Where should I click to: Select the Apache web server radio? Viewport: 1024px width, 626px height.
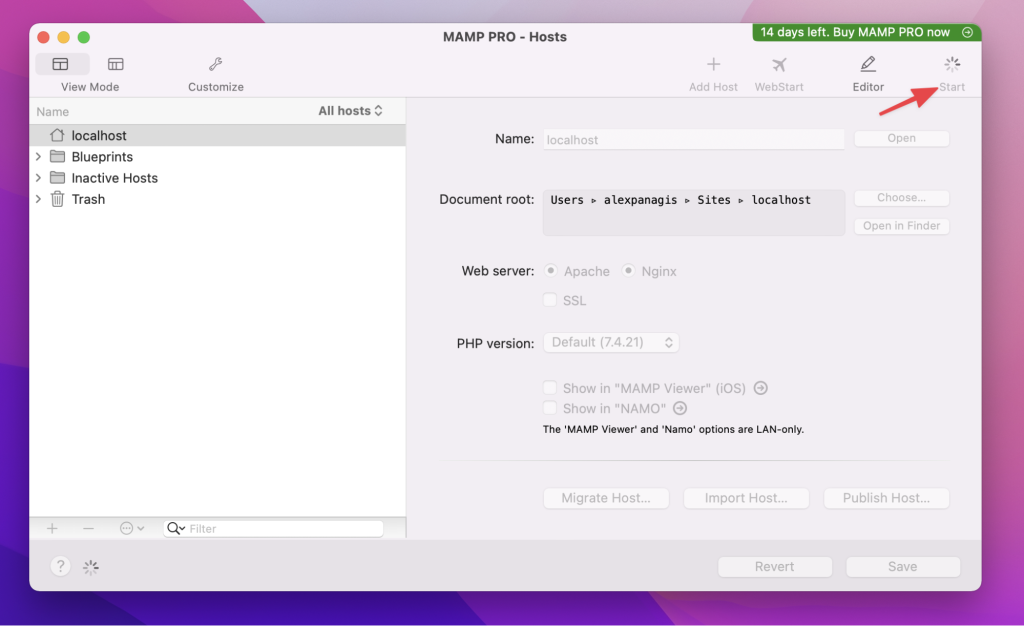(551, 270)
